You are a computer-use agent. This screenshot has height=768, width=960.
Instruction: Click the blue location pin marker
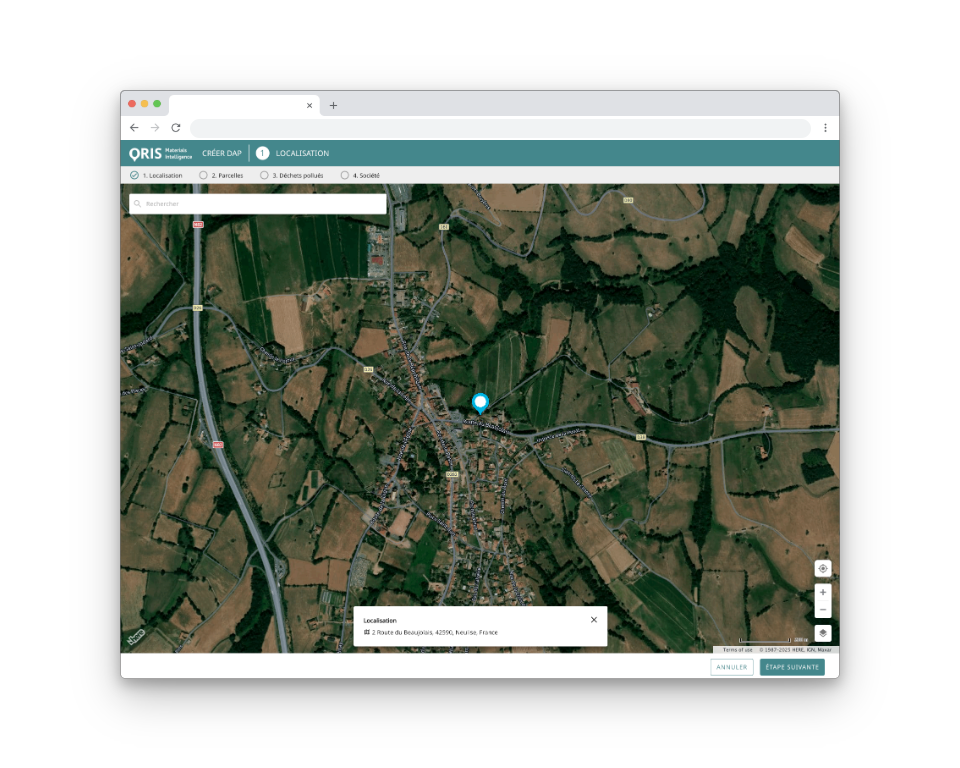click(480, 403)
